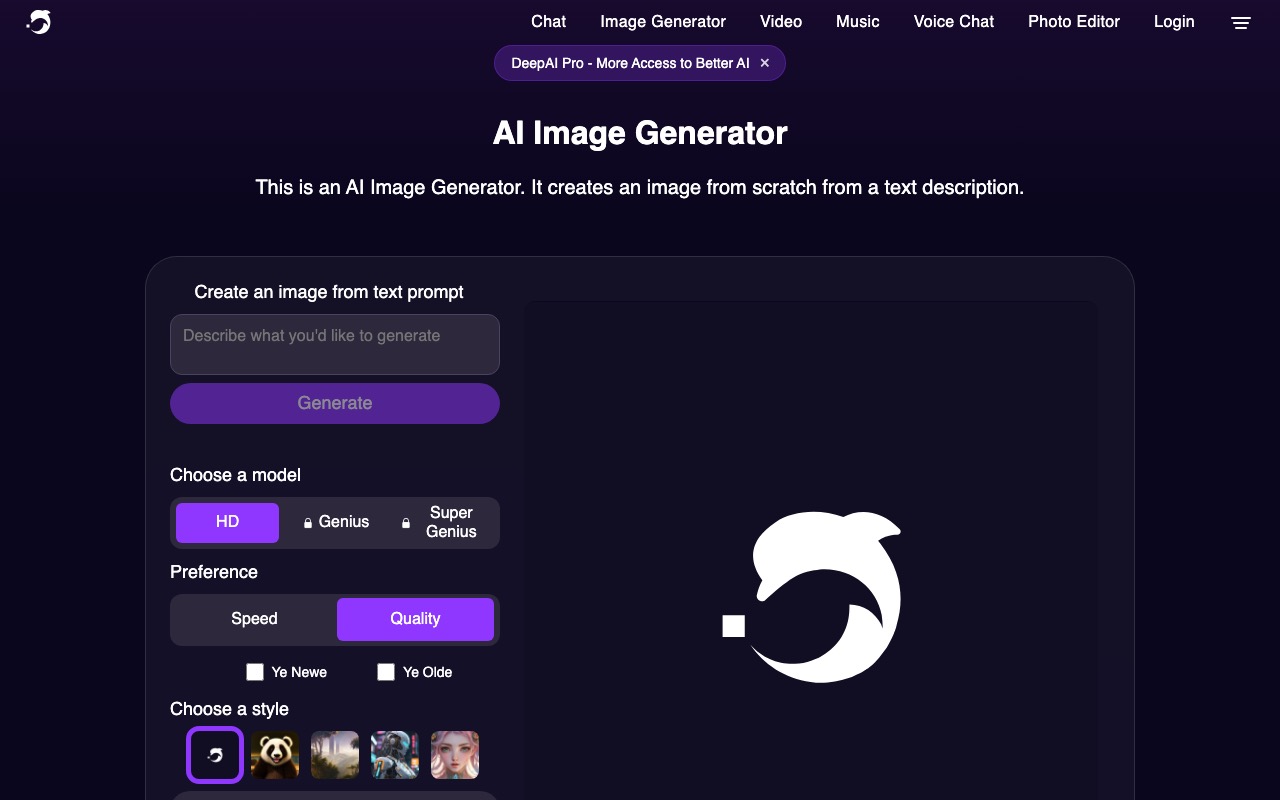Switch preference from Quality to Speed
This screenshot has width=1280, height=800.
pyautogui.click(x=254, y=619)
